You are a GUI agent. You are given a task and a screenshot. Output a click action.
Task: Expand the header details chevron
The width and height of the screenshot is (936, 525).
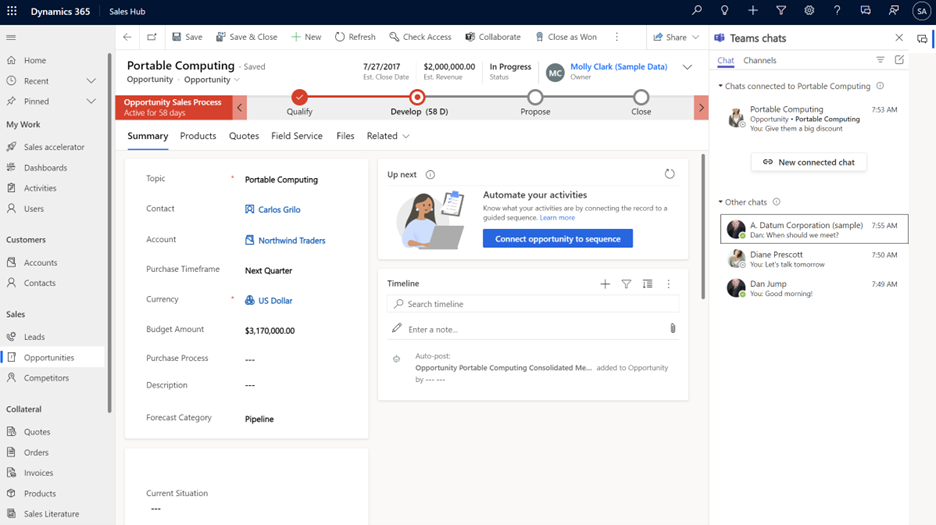click(x=687, y=67)
